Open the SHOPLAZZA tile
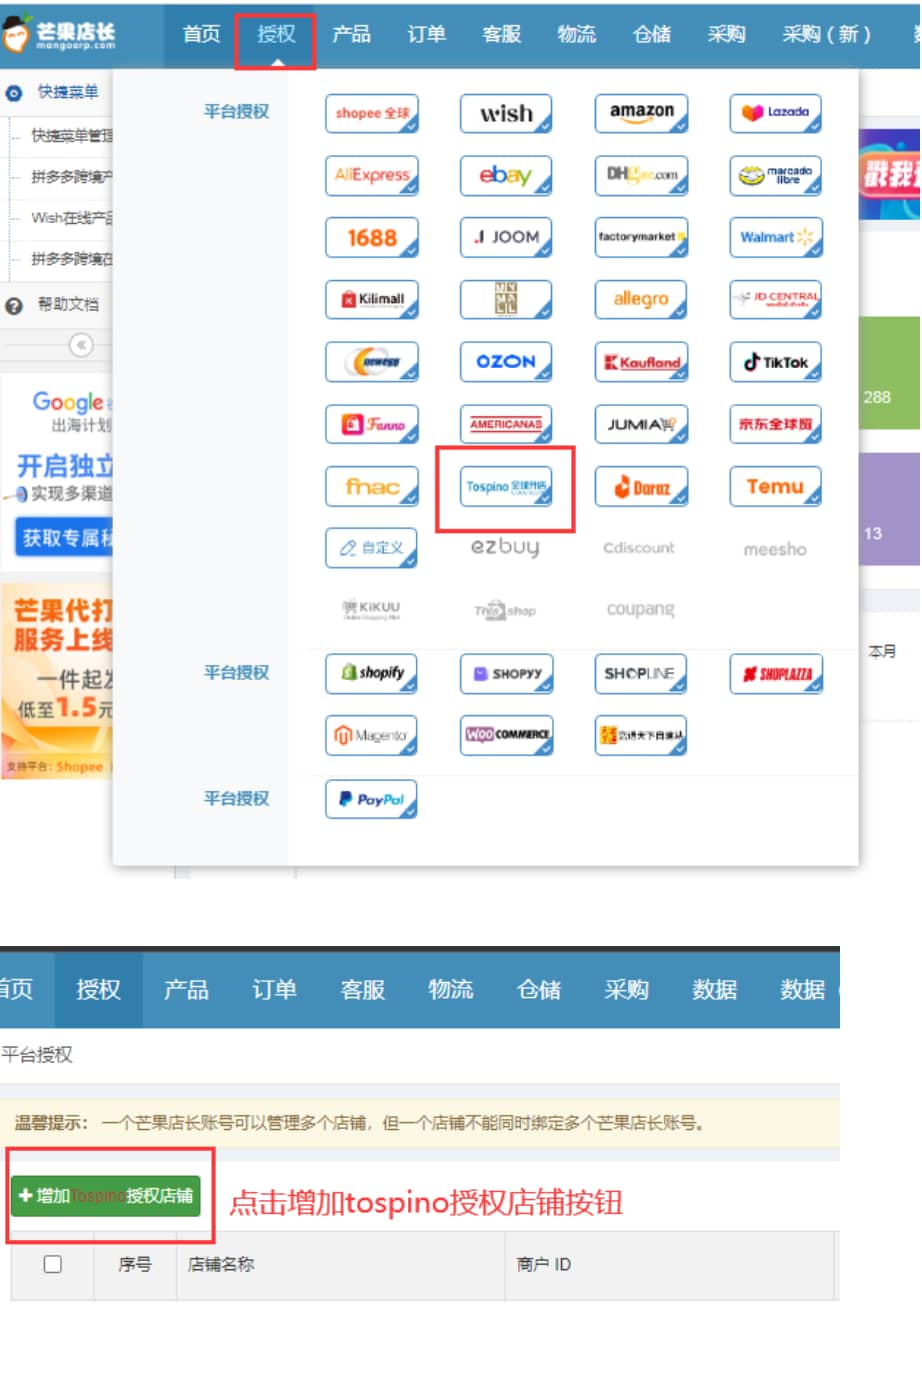This screenshot has width=922, height=1377. 776,673
